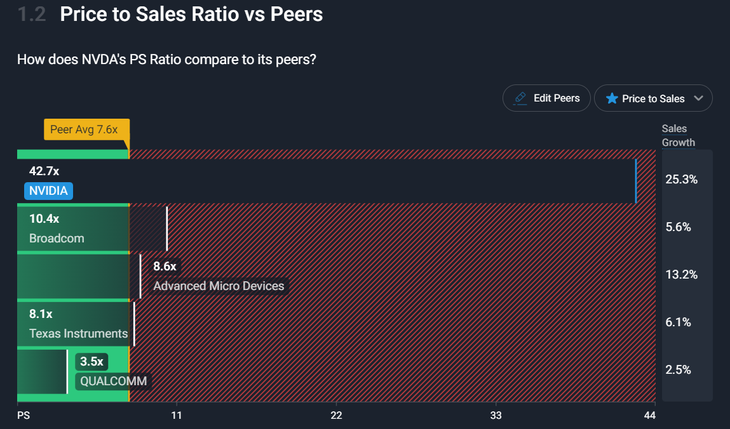Click the 13.2% sales growth value
Image resolution: width=730 pixels, height=429 pixels.
pos(681,275)
